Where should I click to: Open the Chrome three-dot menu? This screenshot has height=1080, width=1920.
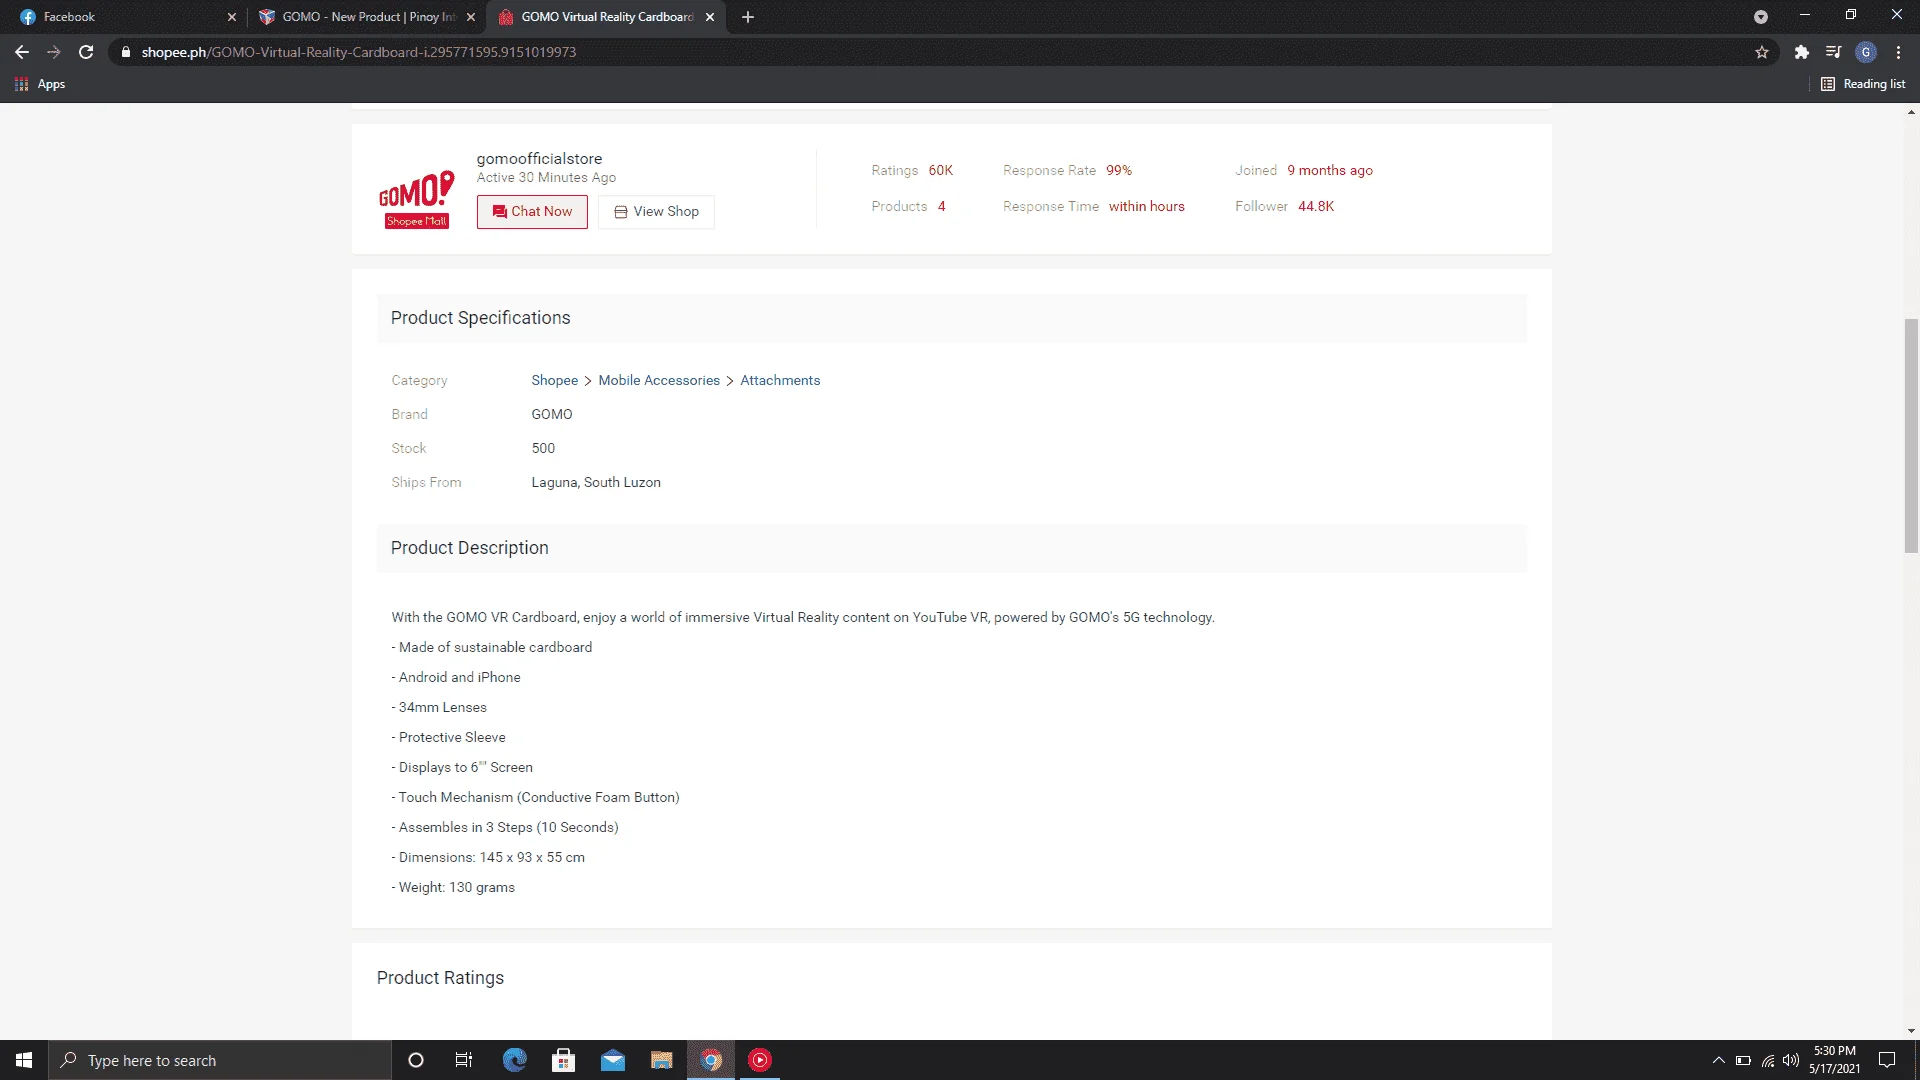[x=1898, y=52]
